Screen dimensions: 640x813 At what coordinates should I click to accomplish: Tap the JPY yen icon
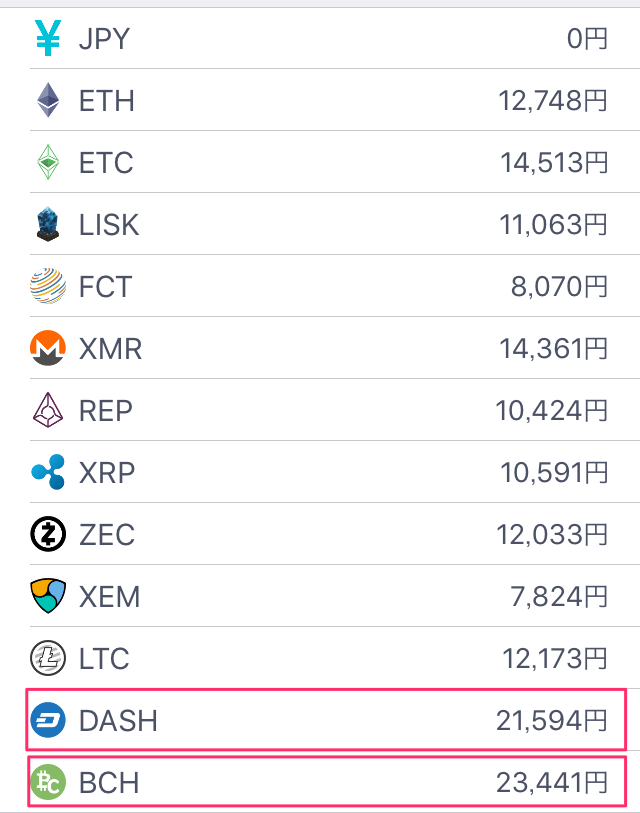[48, 38]
